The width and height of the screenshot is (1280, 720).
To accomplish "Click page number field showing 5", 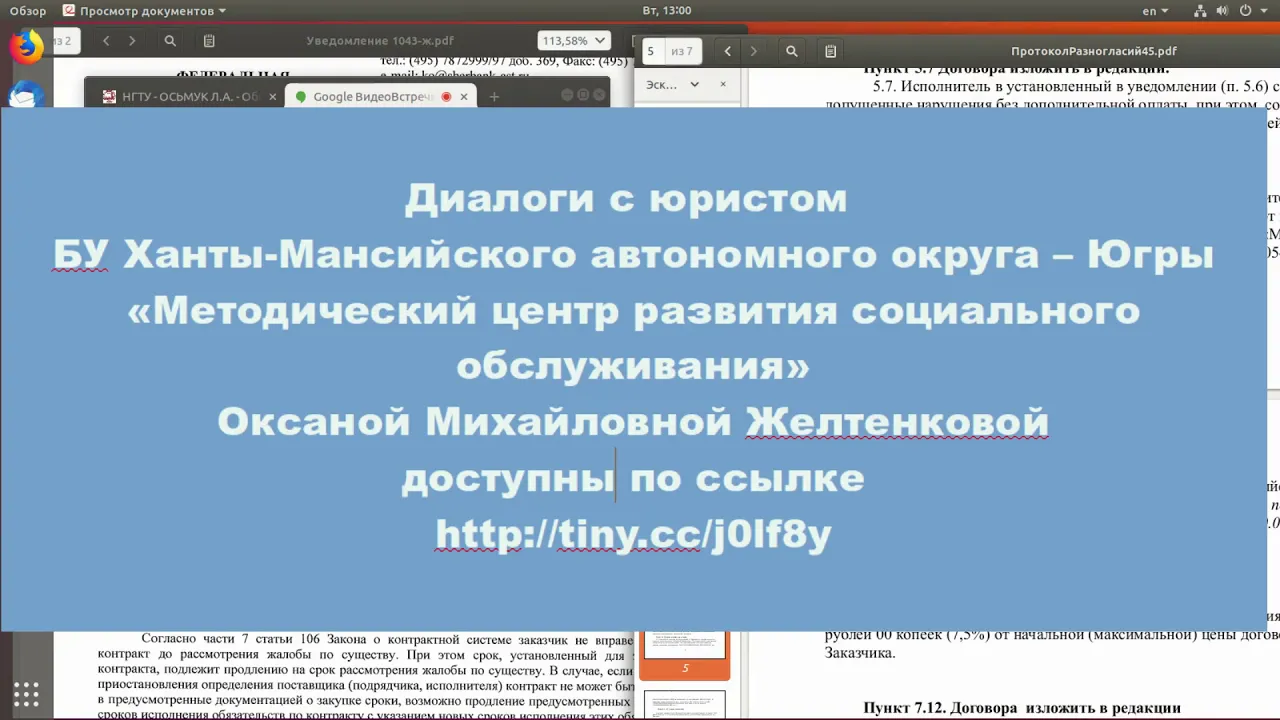I will pos(650,51).
